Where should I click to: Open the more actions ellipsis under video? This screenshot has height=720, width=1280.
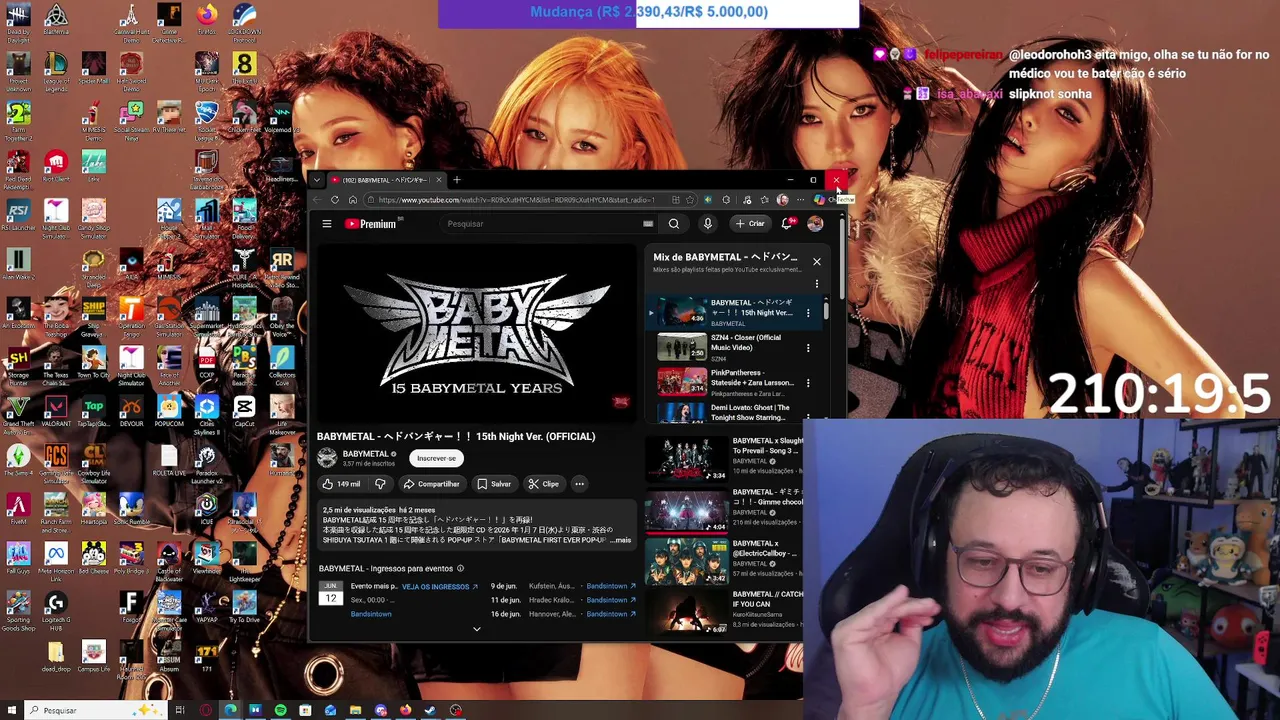pyautogui.click(x=579, y=484)
